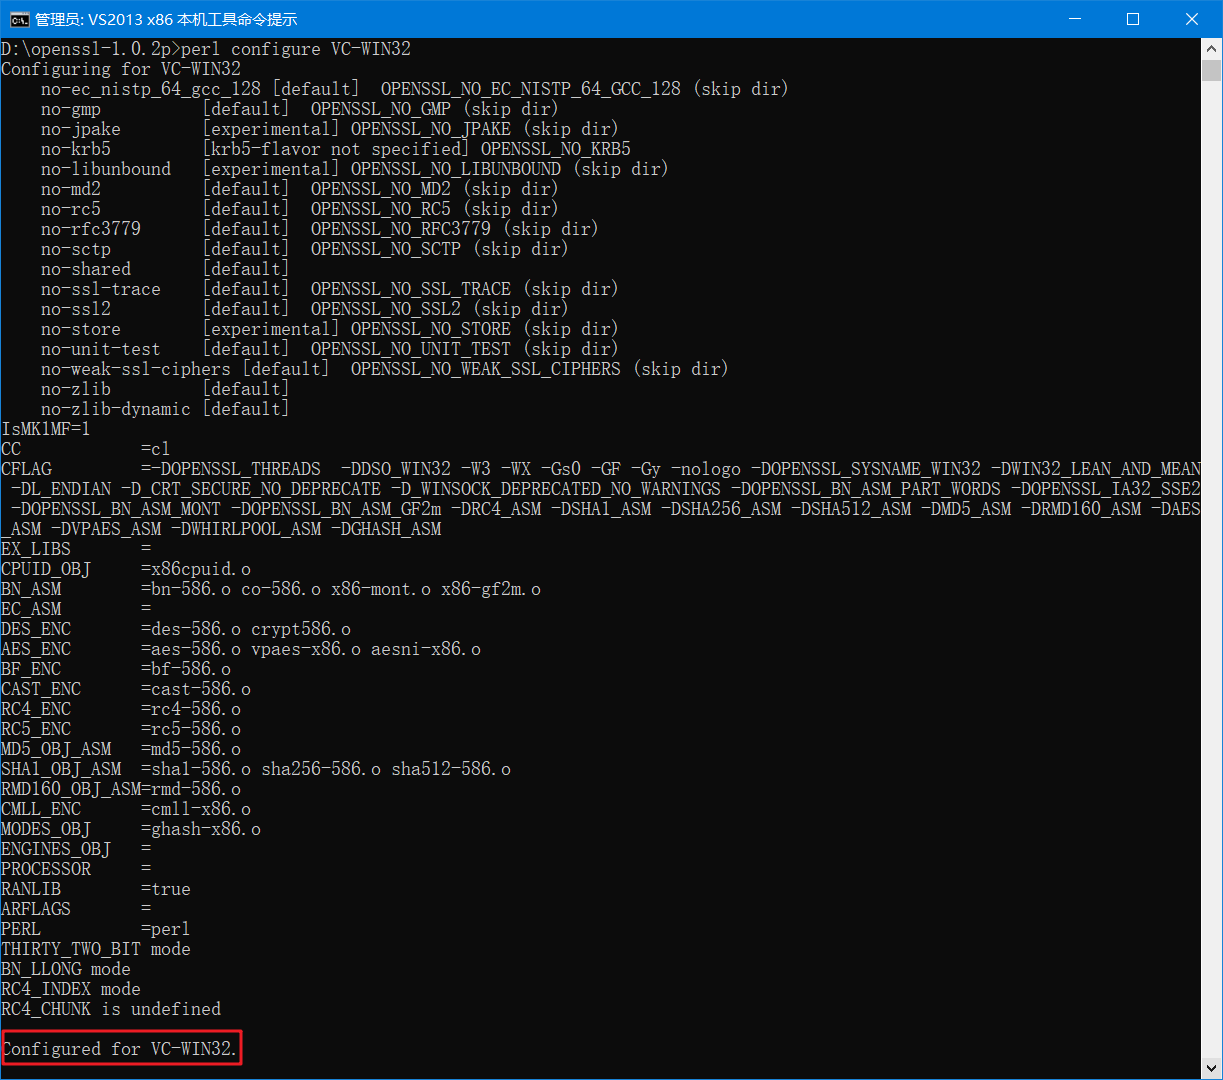Viewport: 1223px width, 1080px height.
Task: Click the 'EX_LIBS' variable label
Action: tap(36, 549)
